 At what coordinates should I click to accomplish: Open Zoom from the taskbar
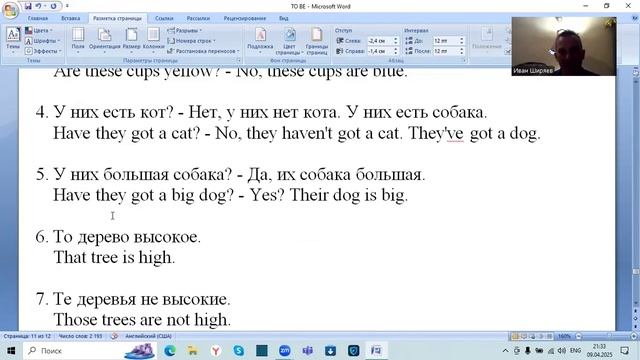284,351
